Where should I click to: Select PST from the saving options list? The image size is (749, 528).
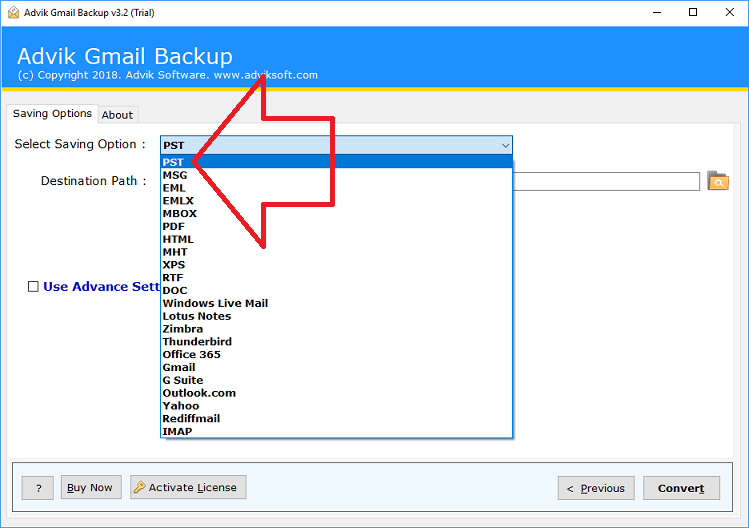(336, 162)
